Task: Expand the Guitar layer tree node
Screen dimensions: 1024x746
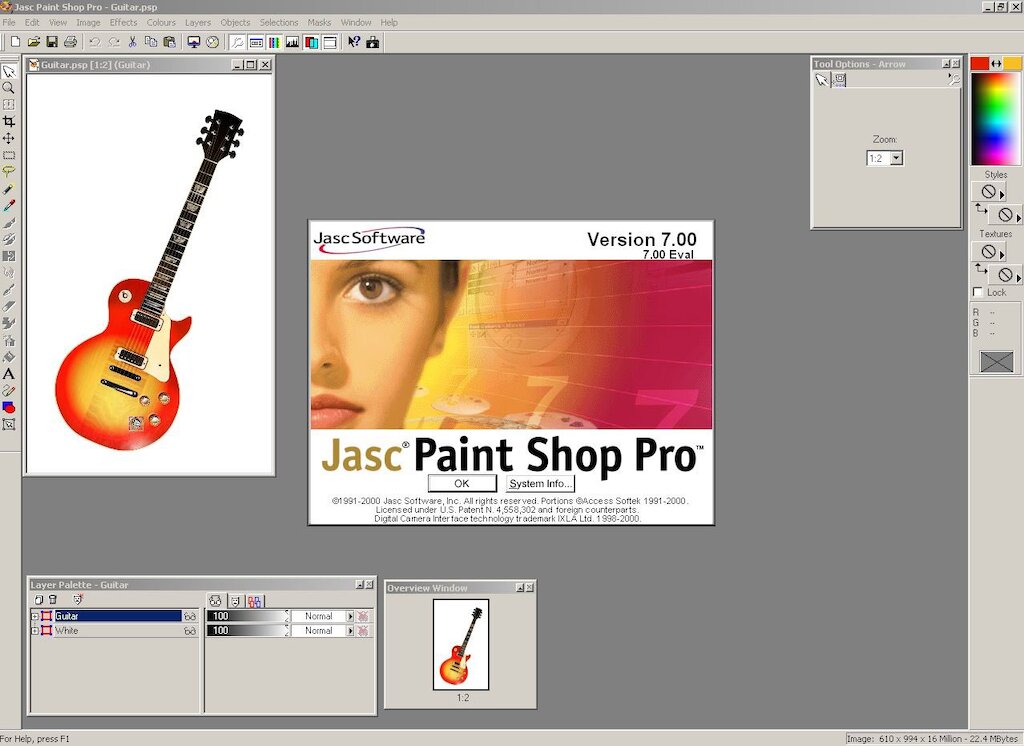Action: 35,617
